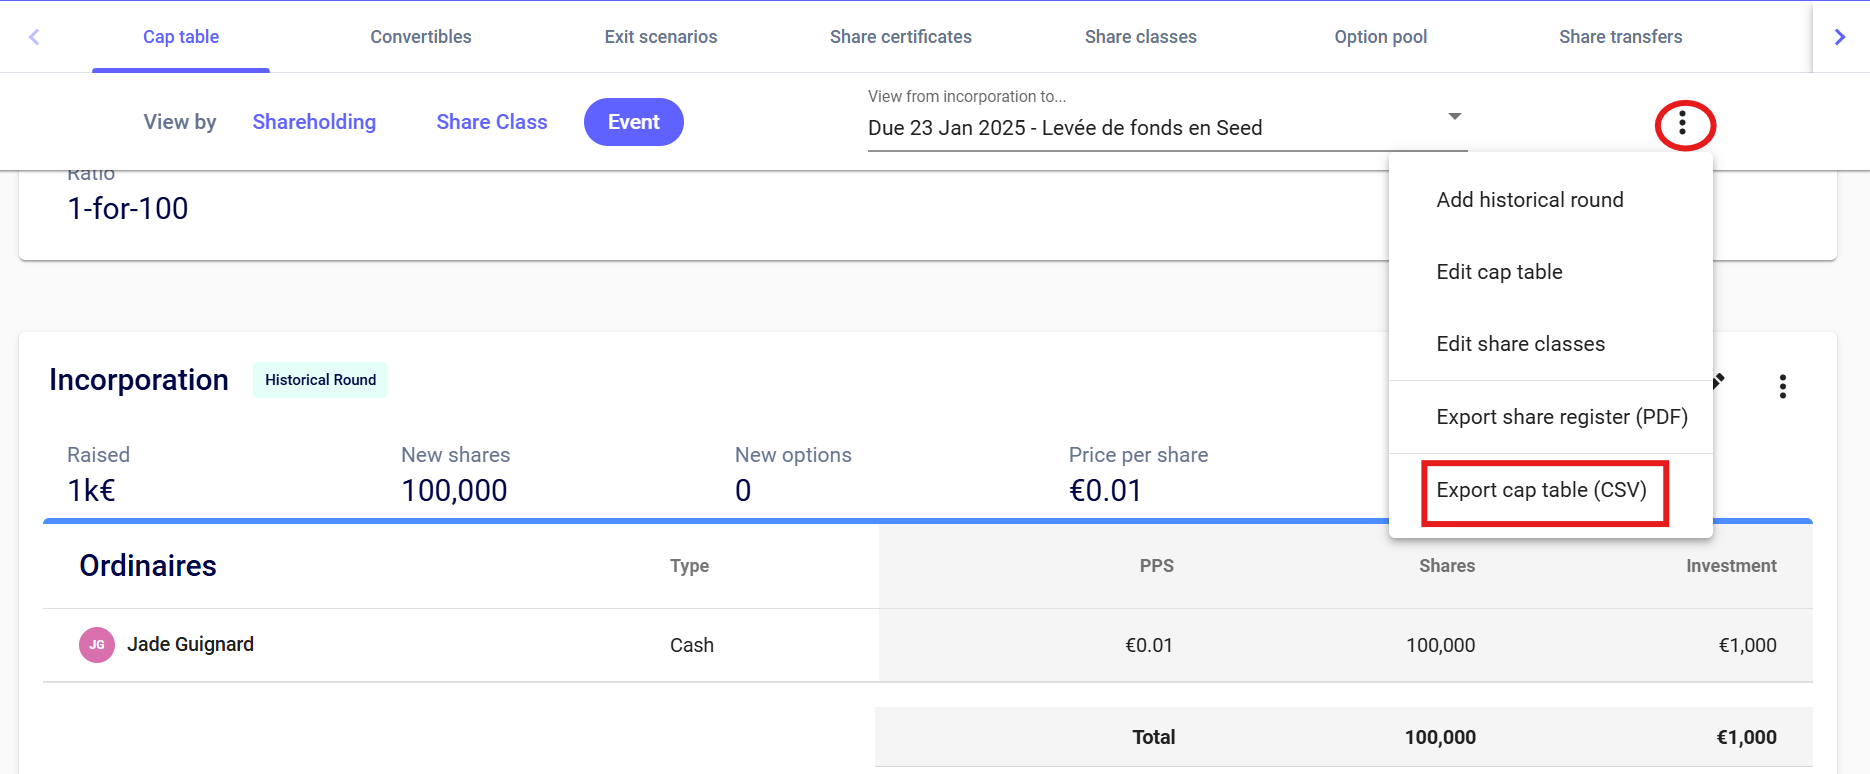Switch to the Share certificates tab
The width and height of the screenshot is (1870, 774).
tap(900, 37)
